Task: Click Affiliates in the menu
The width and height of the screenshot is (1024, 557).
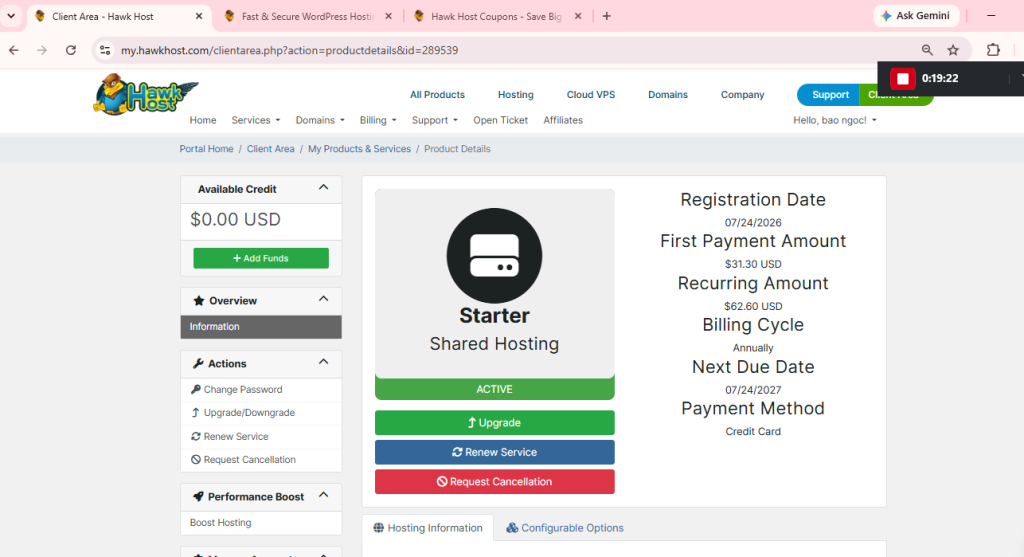Action: tap(563, 120)
